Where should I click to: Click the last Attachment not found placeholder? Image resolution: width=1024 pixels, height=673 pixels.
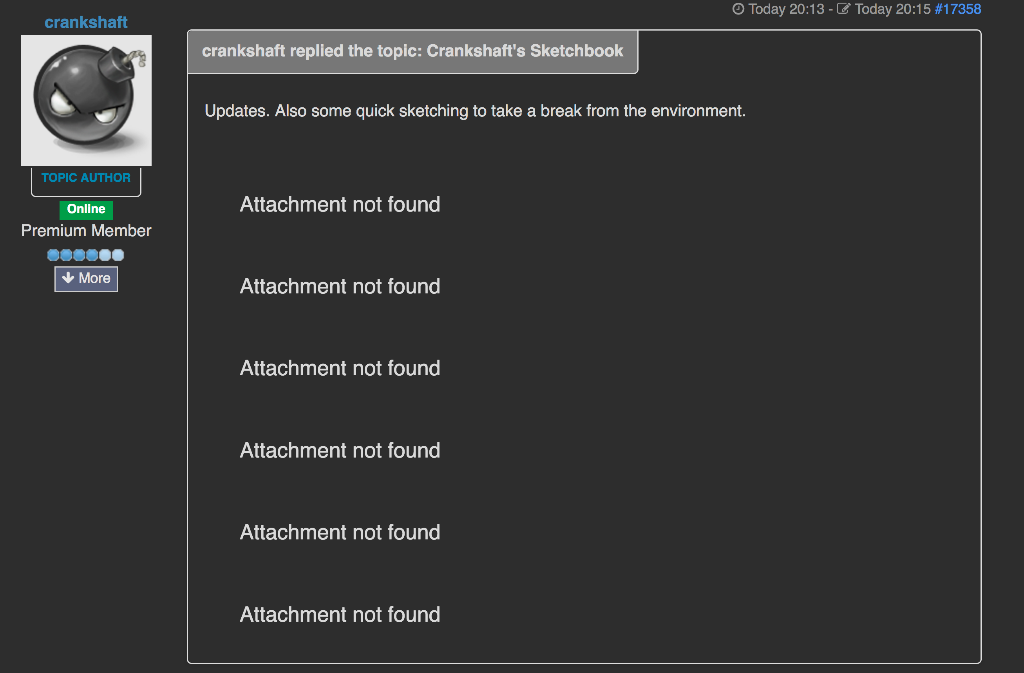pyautogui.click(x=340, y=614)
